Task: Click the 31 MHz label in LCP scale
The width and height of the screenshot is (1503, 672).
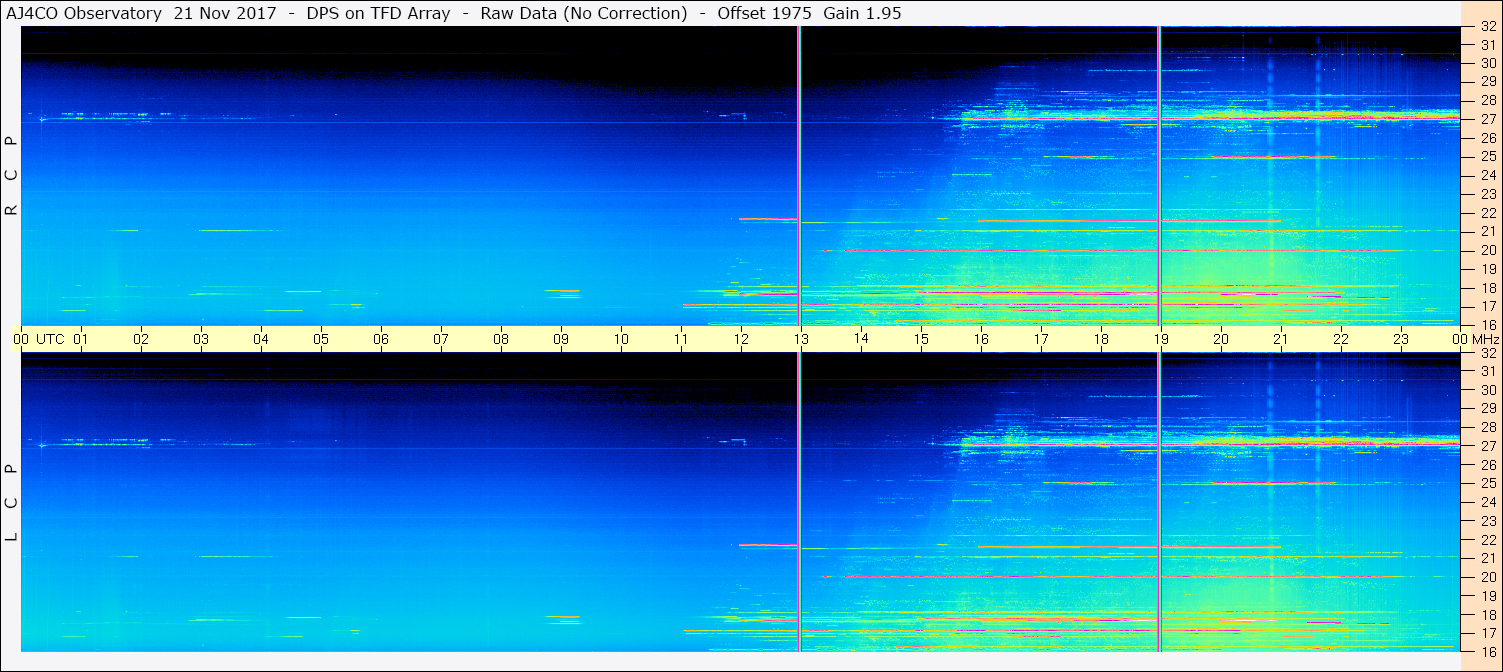Action: tap(1488, 371)
